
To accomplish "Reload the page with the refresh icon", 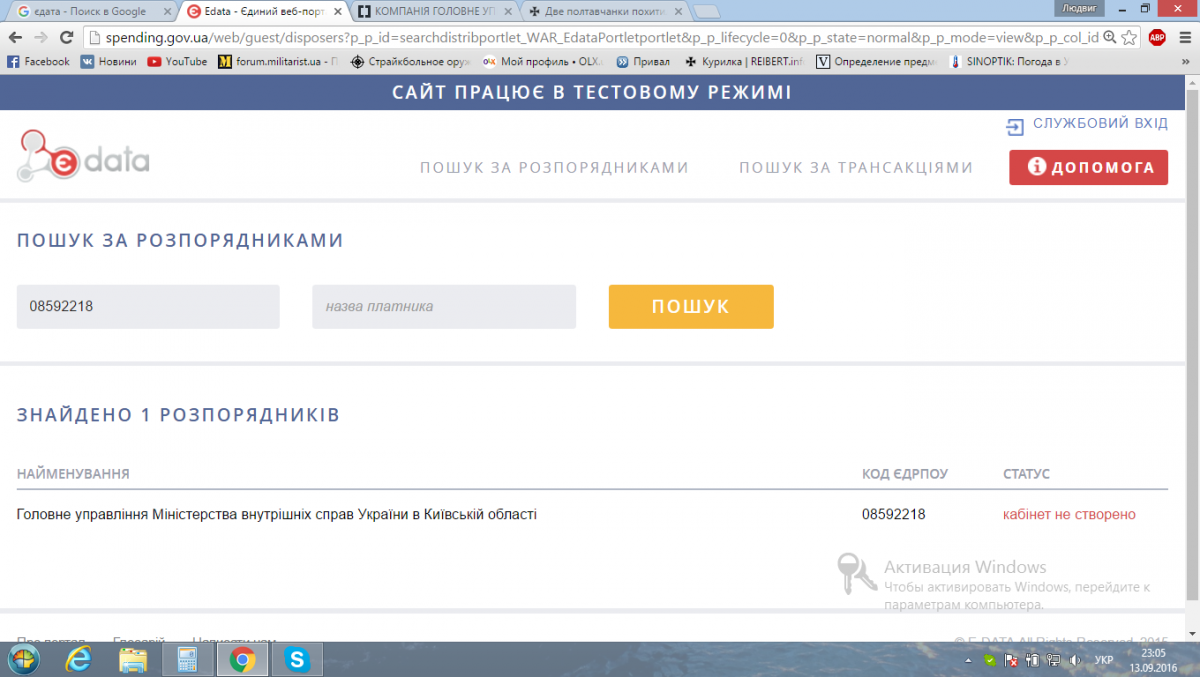I will click(x=67, y=37).
